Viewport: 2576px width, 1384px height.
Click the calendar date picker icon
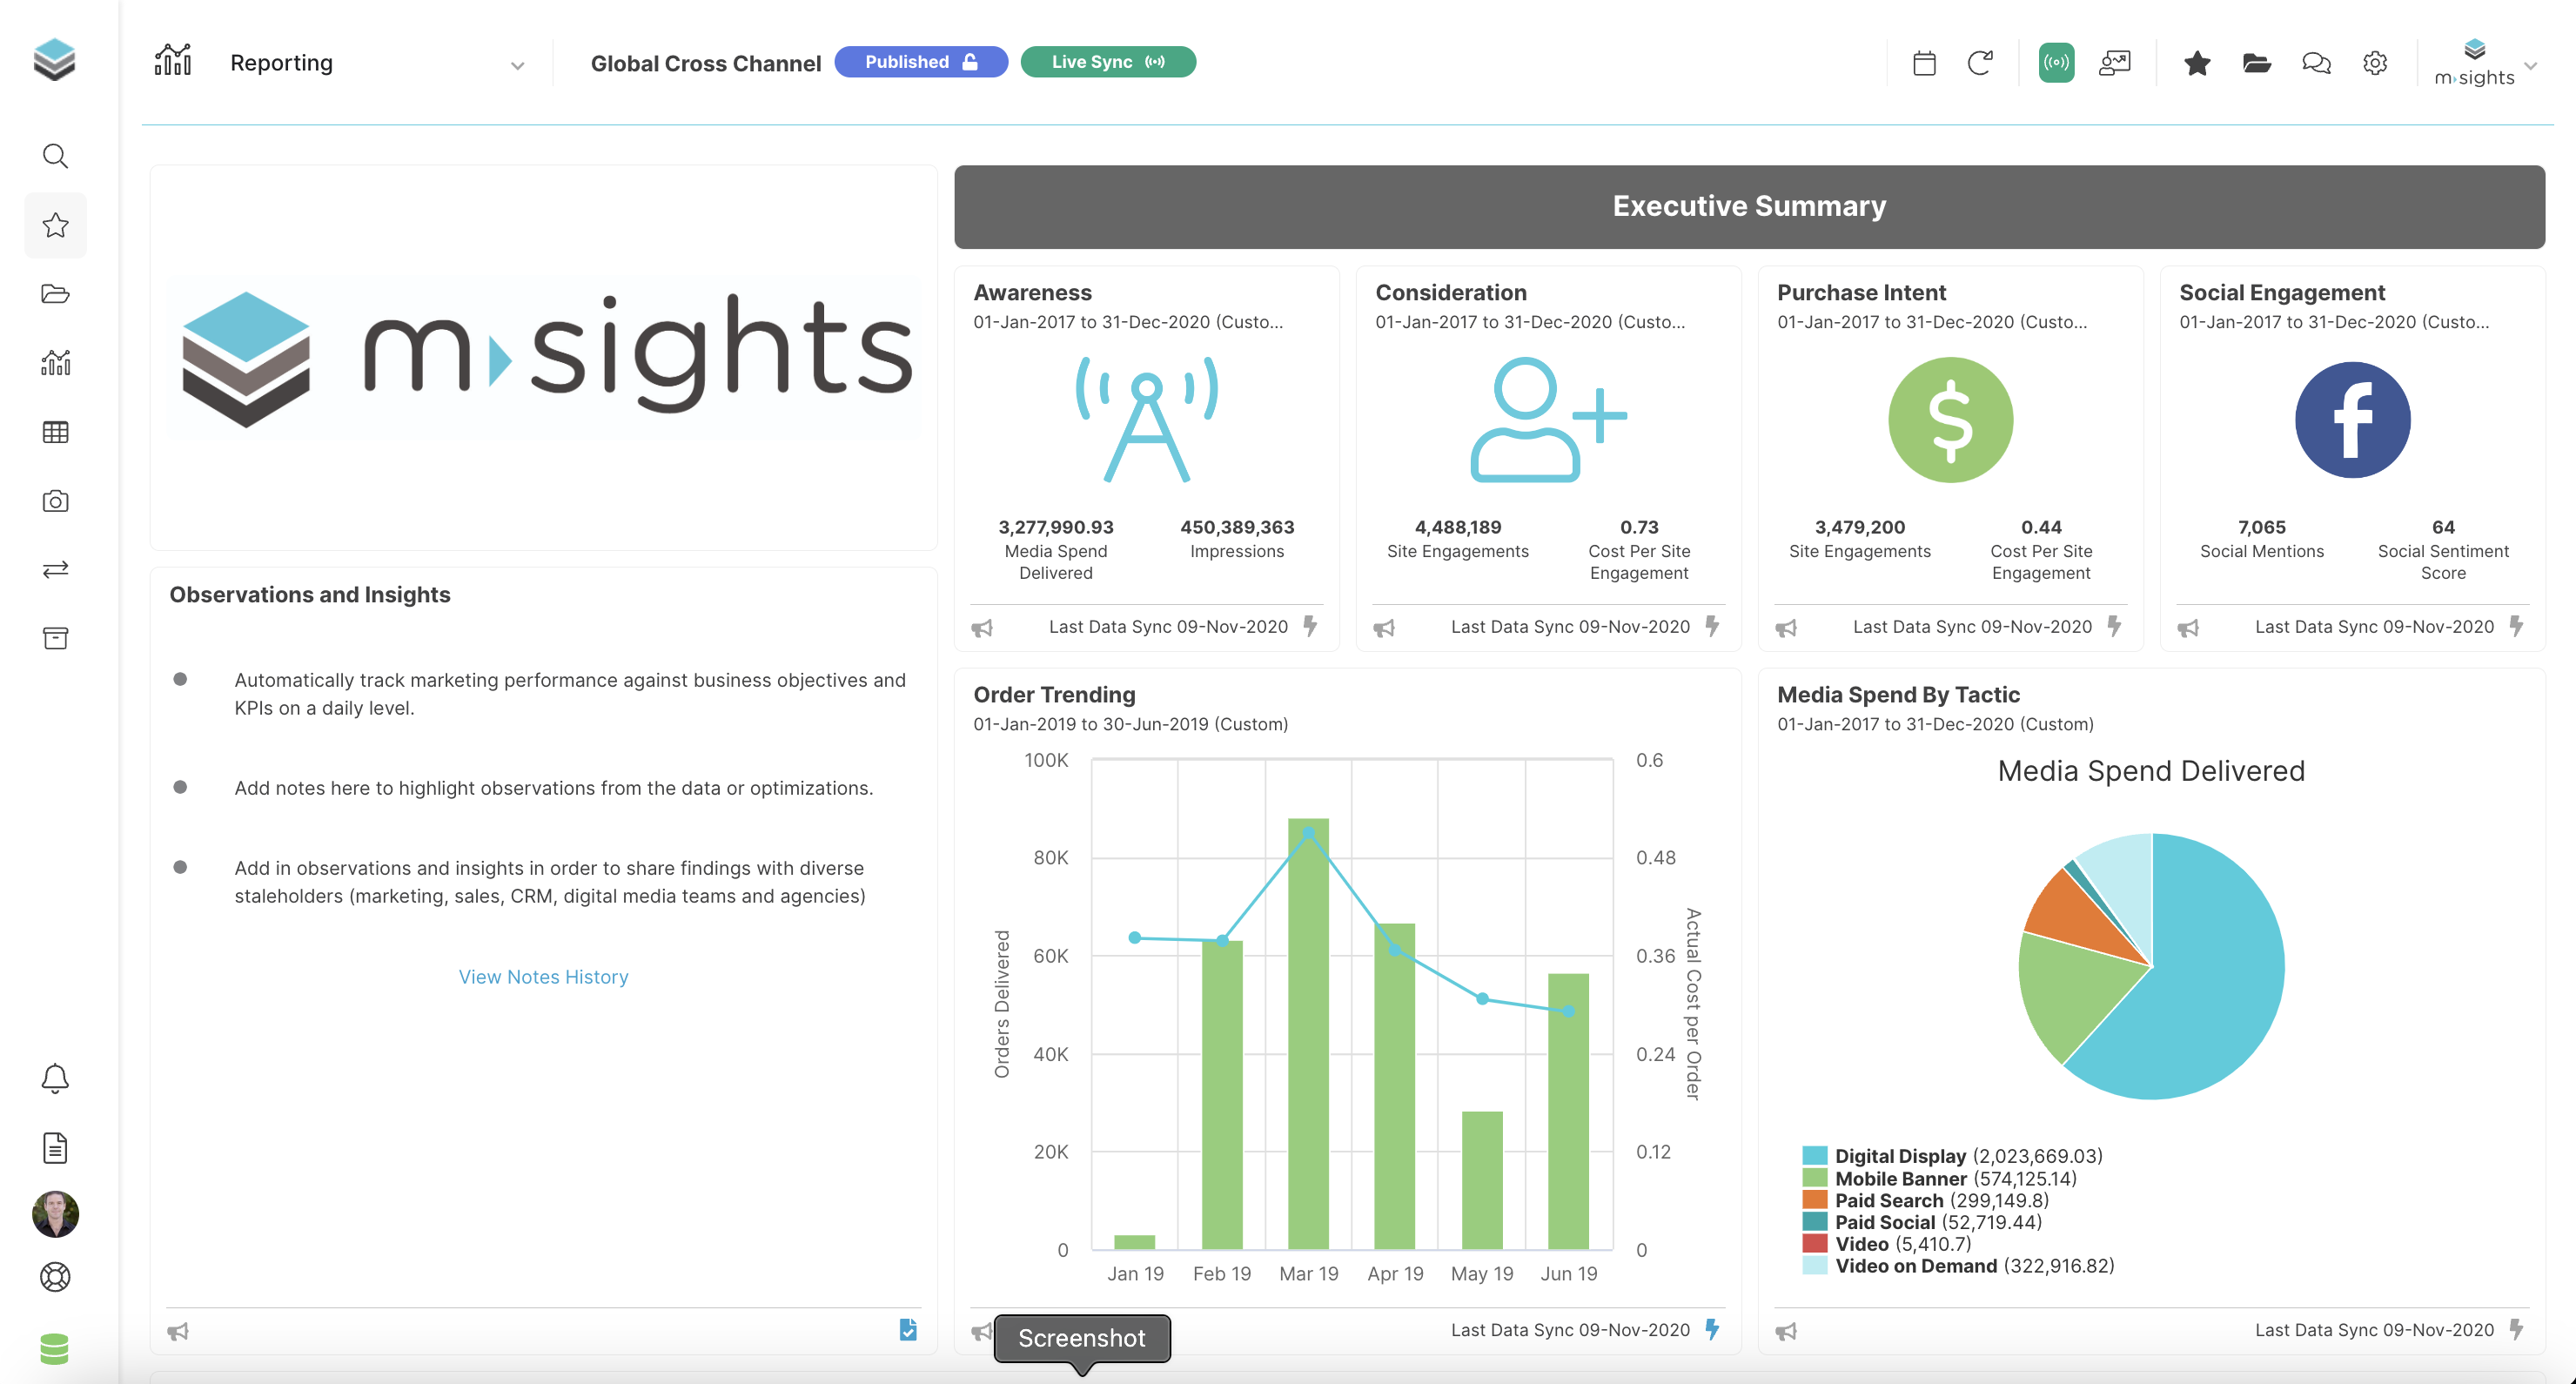coord(1924,63)
